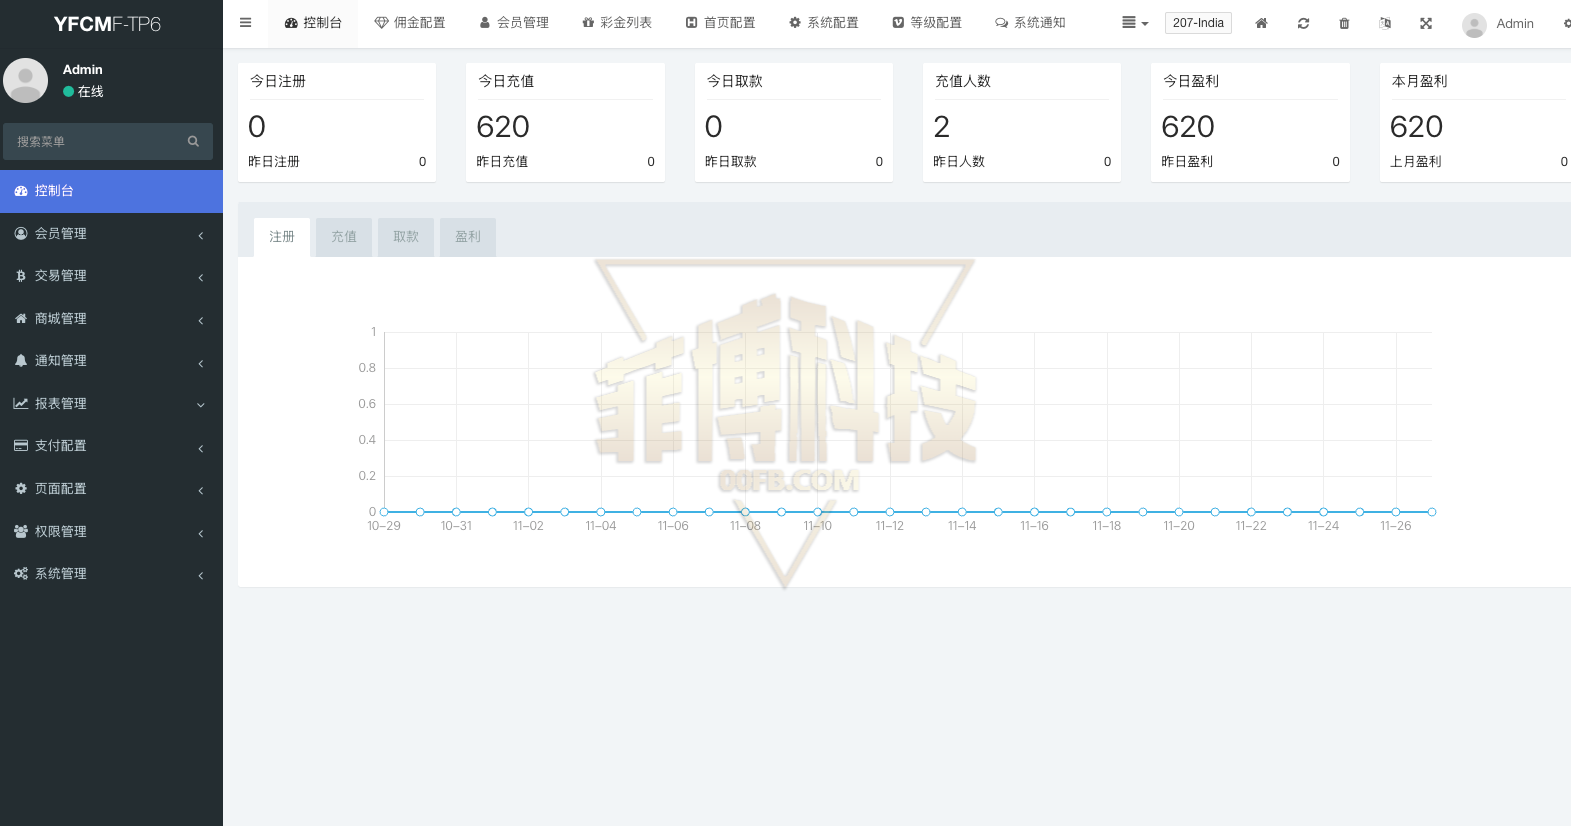
Task: Click the 今日充值 card heading
Action: coord(506,81)
